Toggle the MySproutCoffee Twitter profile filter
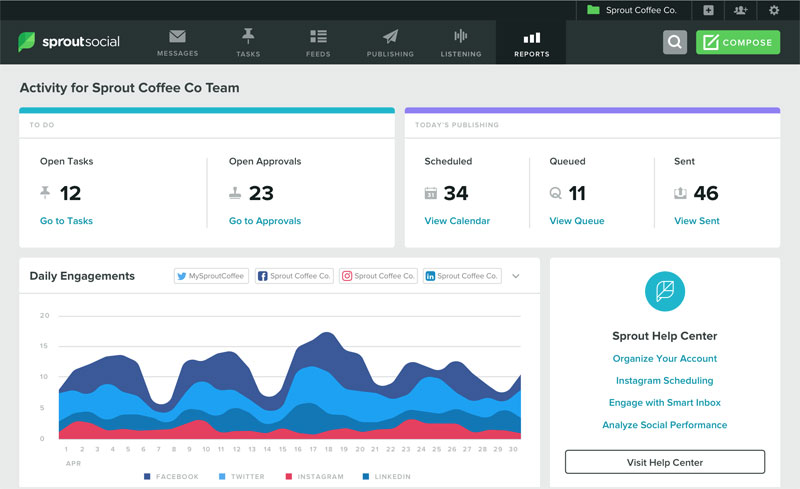The width and height of the screenshot is (800, 489). pyautogui.click(x=211, y=276)
